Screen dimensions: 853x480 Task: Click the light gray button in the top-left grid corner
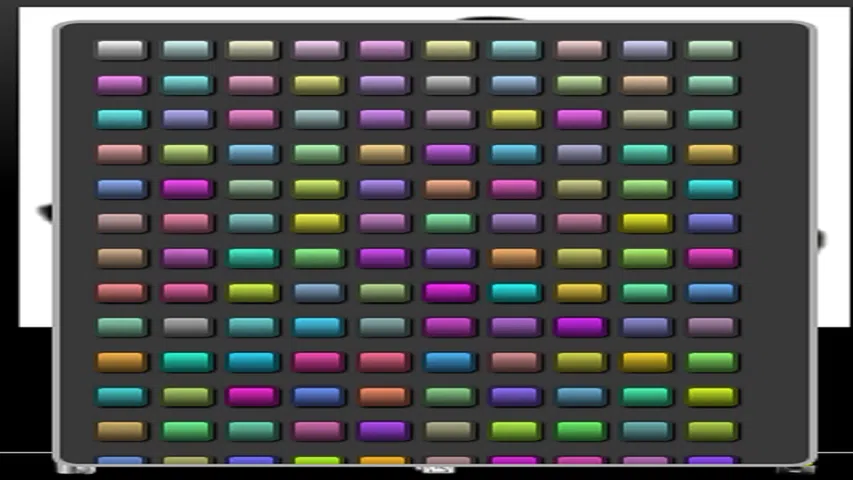pyautogui.click(x=121, y=50)
